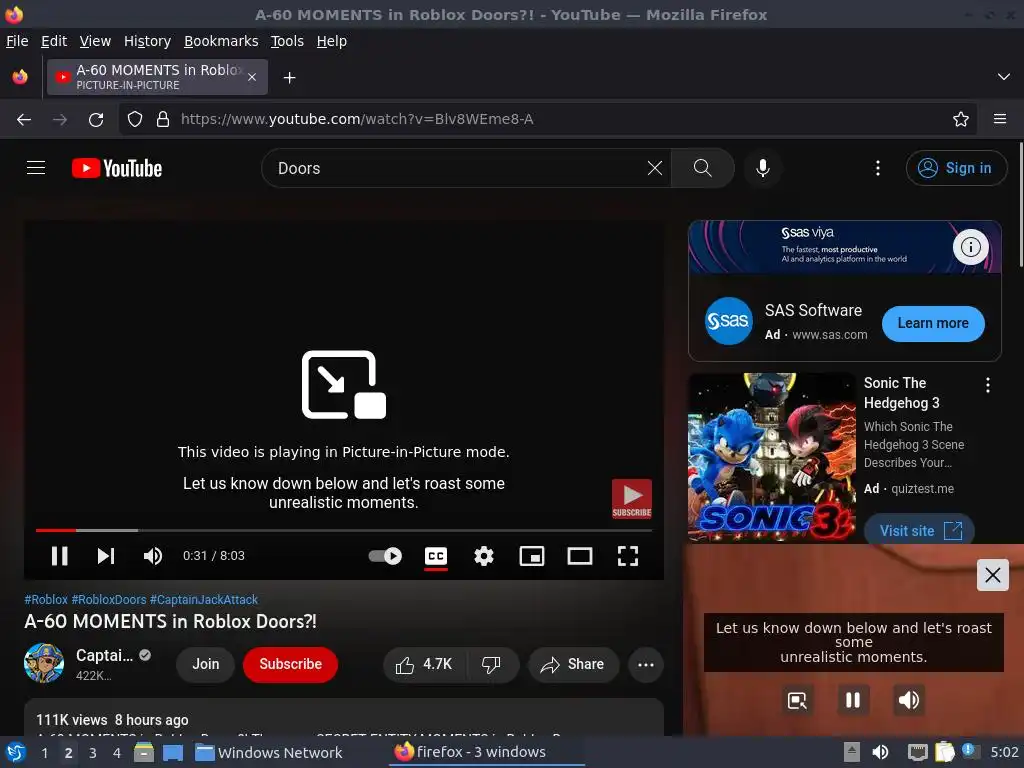1024x768 pixels.
Task: Open Windows Network taskbar item
Action: (268, 753)
